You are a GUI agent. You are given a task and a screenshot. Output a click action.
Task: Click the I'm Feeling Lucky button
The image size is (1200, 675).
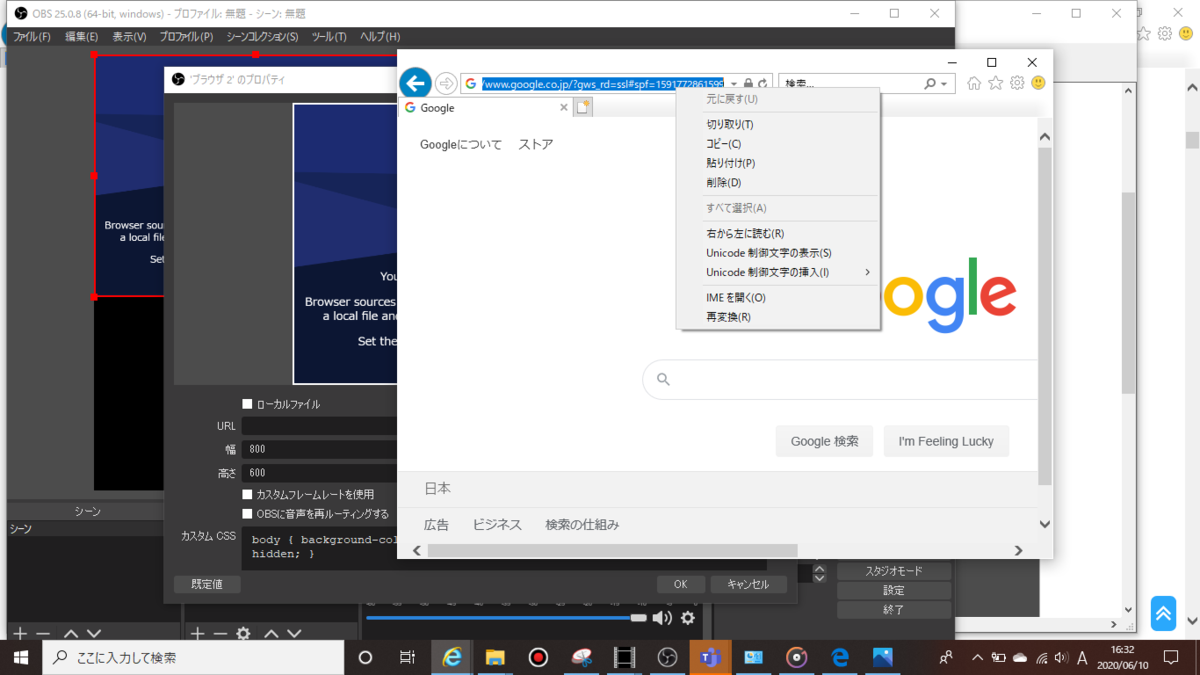coord(945,440)
